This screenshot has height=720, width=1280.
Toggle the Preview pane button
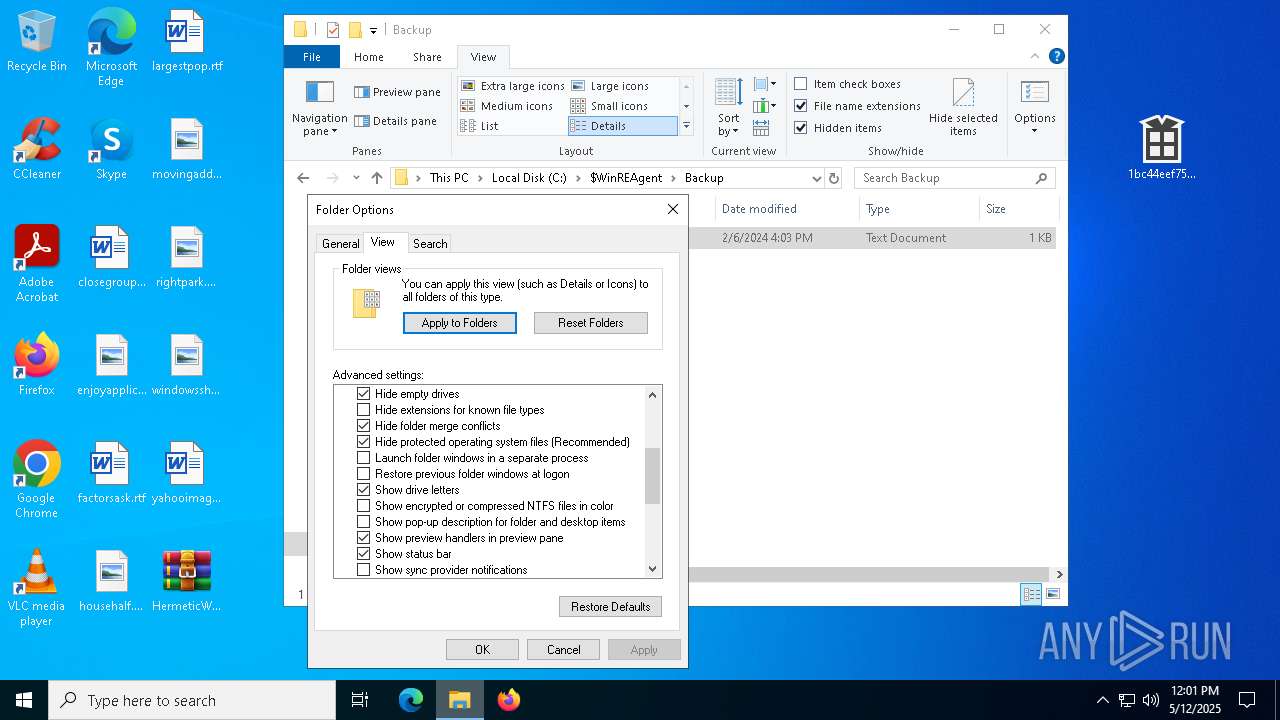coord(397,92)
